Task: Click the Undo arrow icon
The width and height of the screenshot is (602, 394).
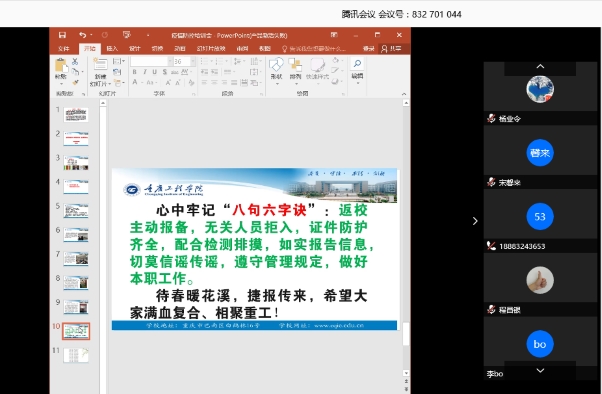Action: click(x=83, y=35)
